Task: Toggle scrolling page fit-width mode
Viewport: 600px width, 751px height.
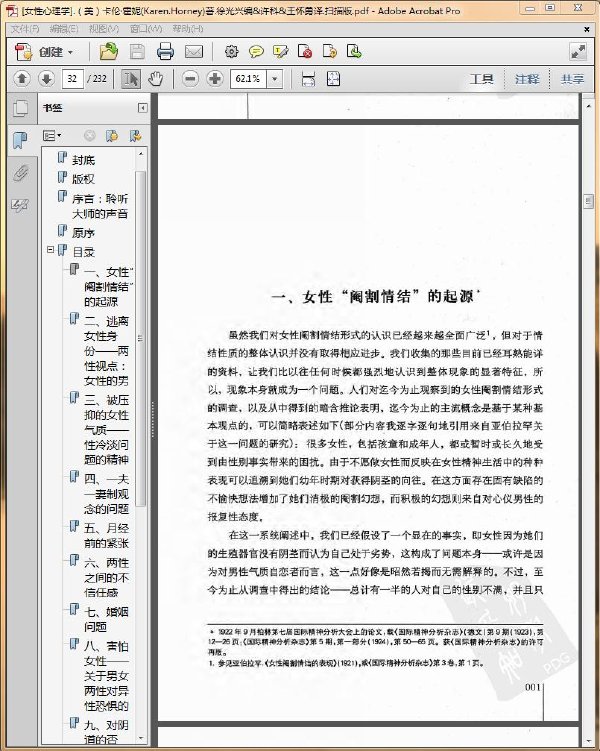Action: (x=308, y=79)
